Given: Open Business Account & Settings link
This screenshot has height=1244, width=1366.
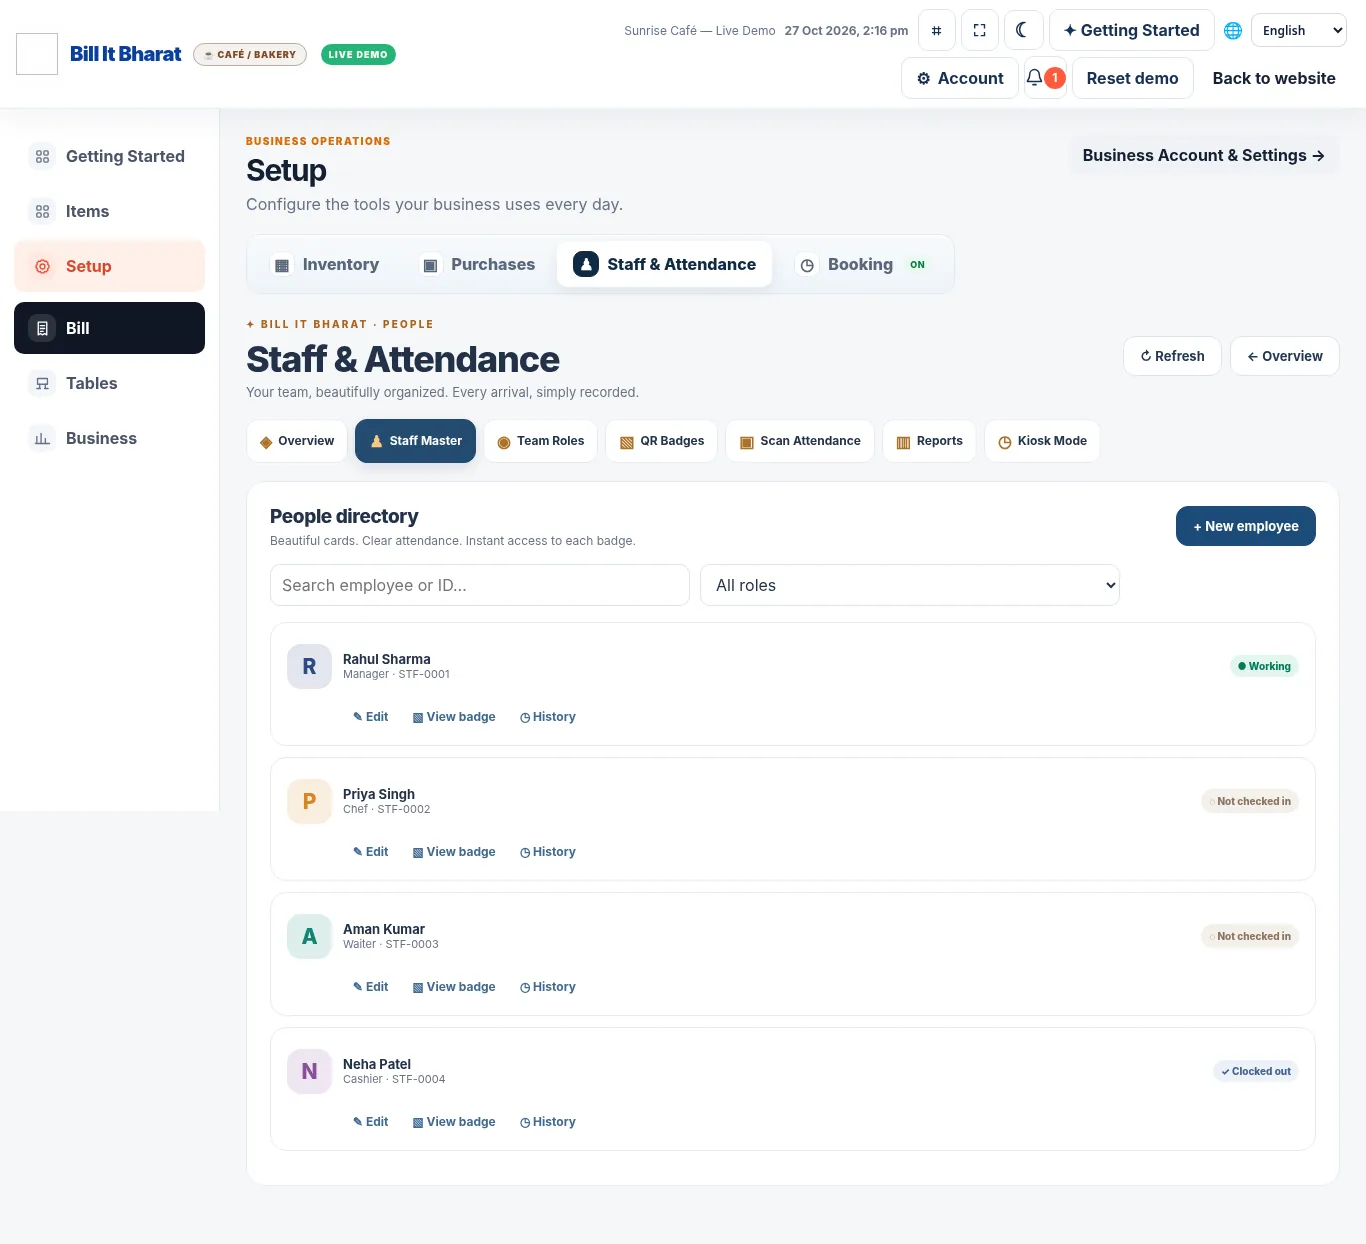Looking at the screenshot, I should [x=1204, y=155].
